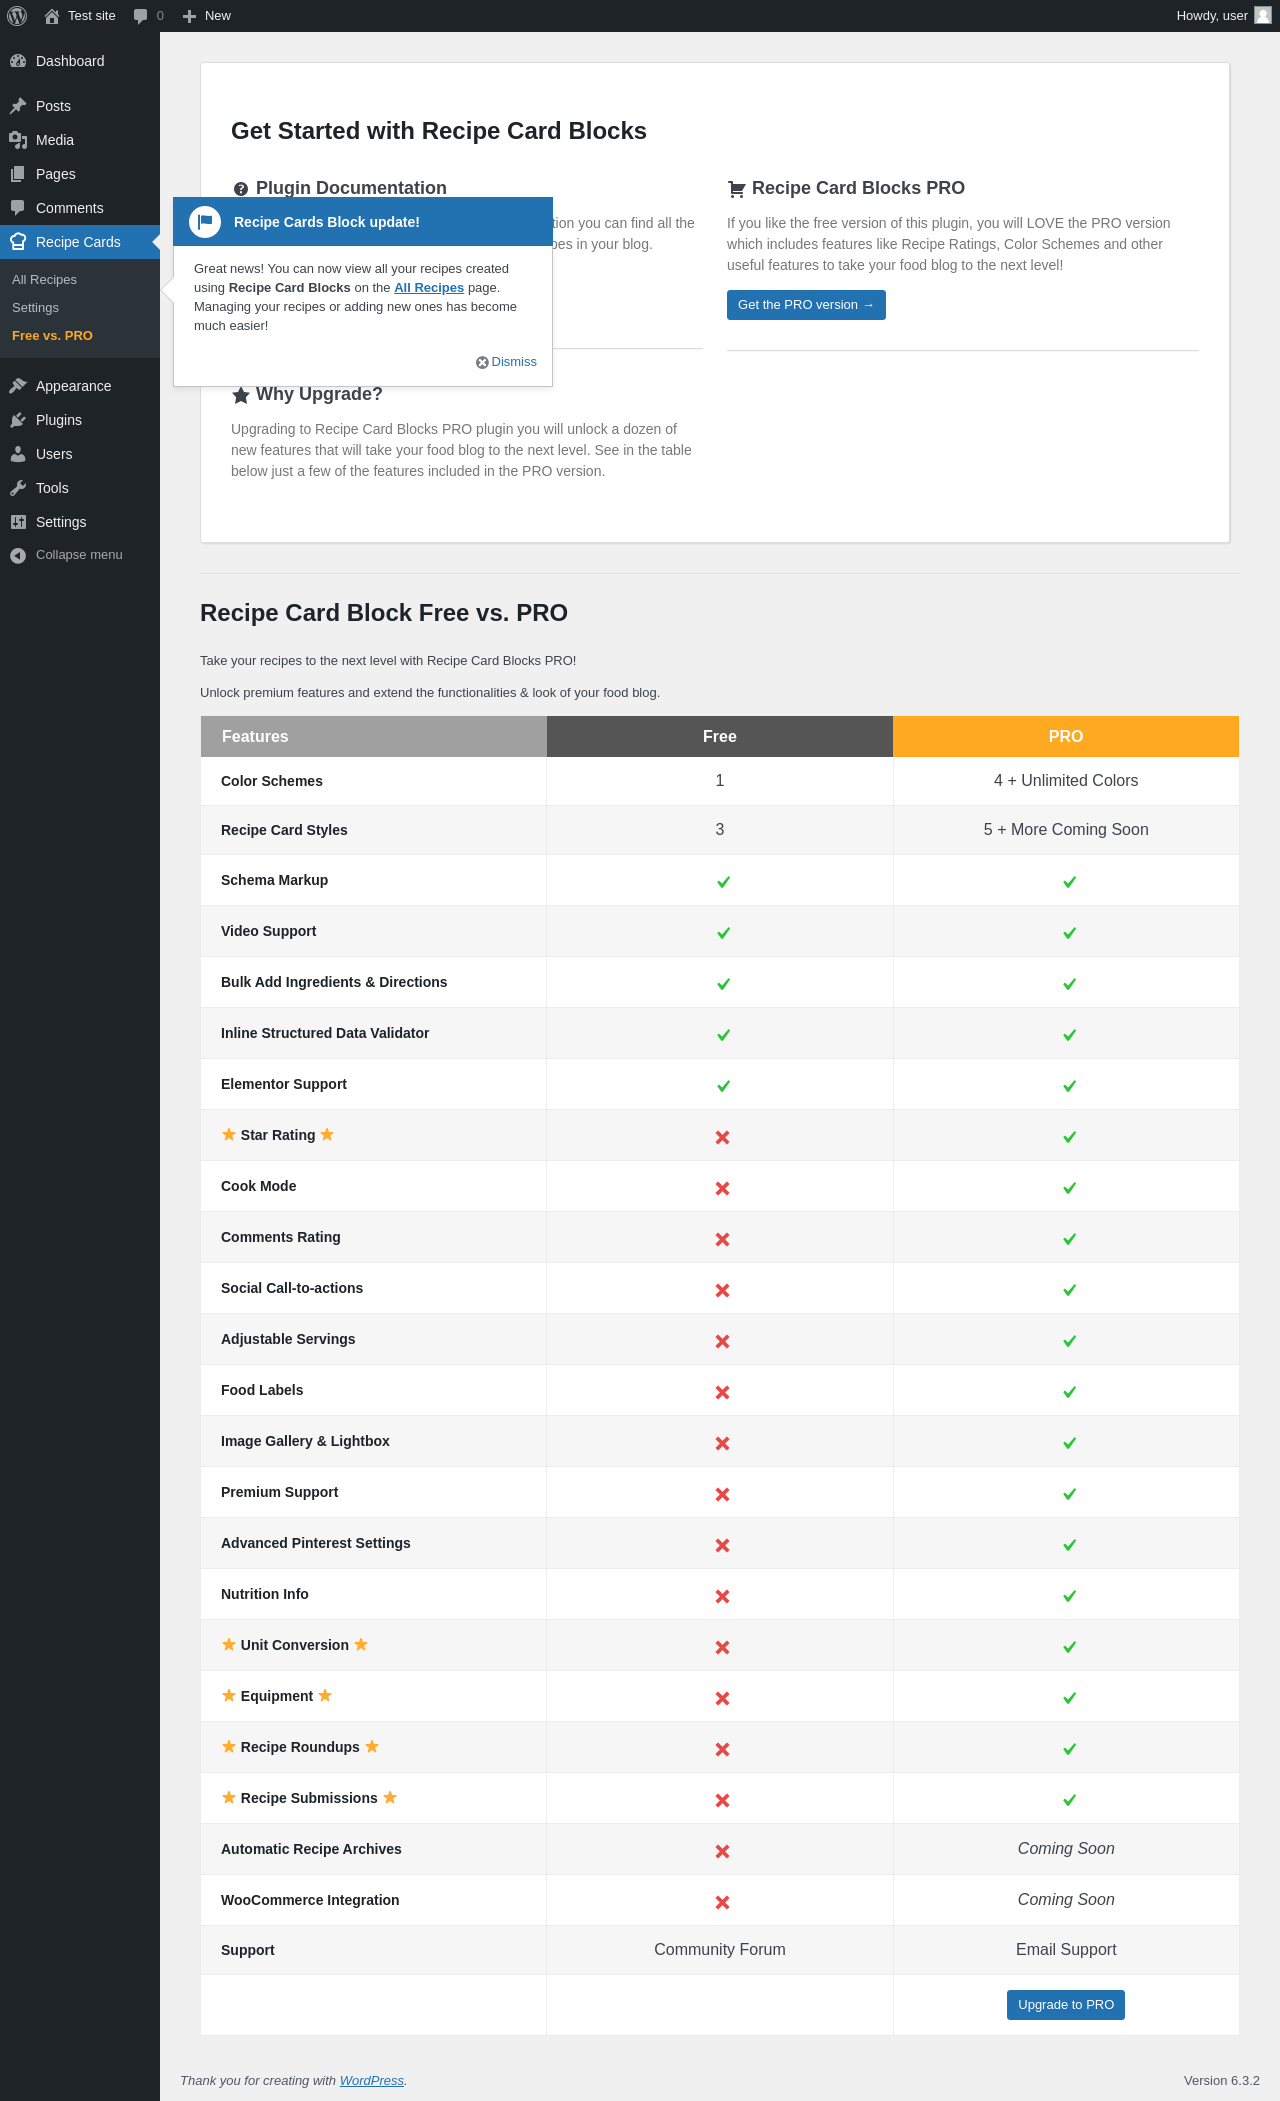
Task: Click the PRO column header
Action: coord(1066,736)
